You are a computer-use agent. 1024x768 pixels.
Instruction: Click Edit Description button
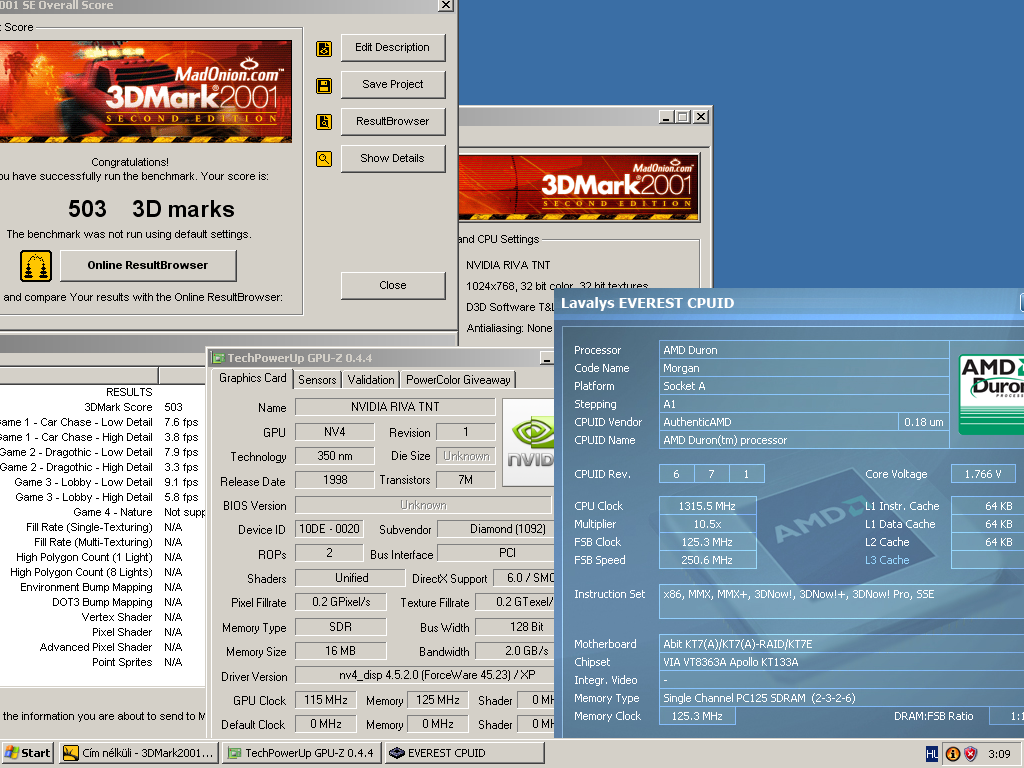tap(392, 48)
